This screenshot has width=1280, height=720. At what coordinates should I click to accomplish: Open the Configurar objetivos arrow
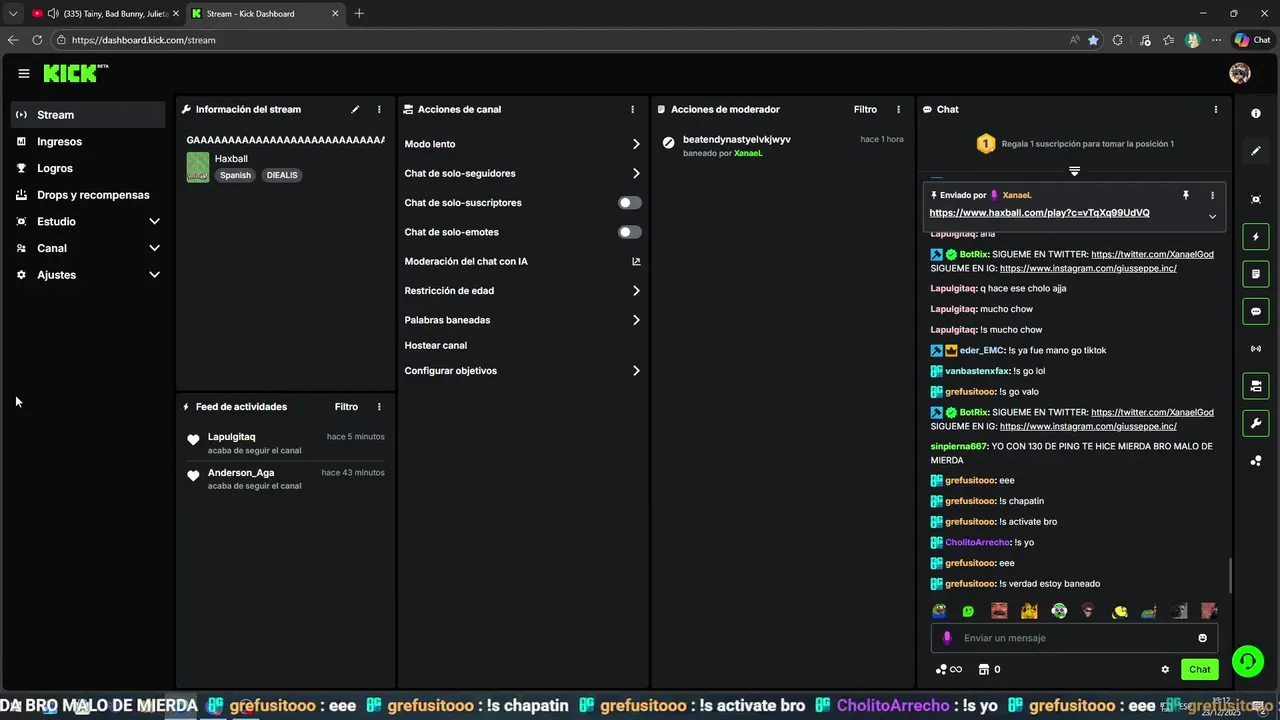(636, 371)
